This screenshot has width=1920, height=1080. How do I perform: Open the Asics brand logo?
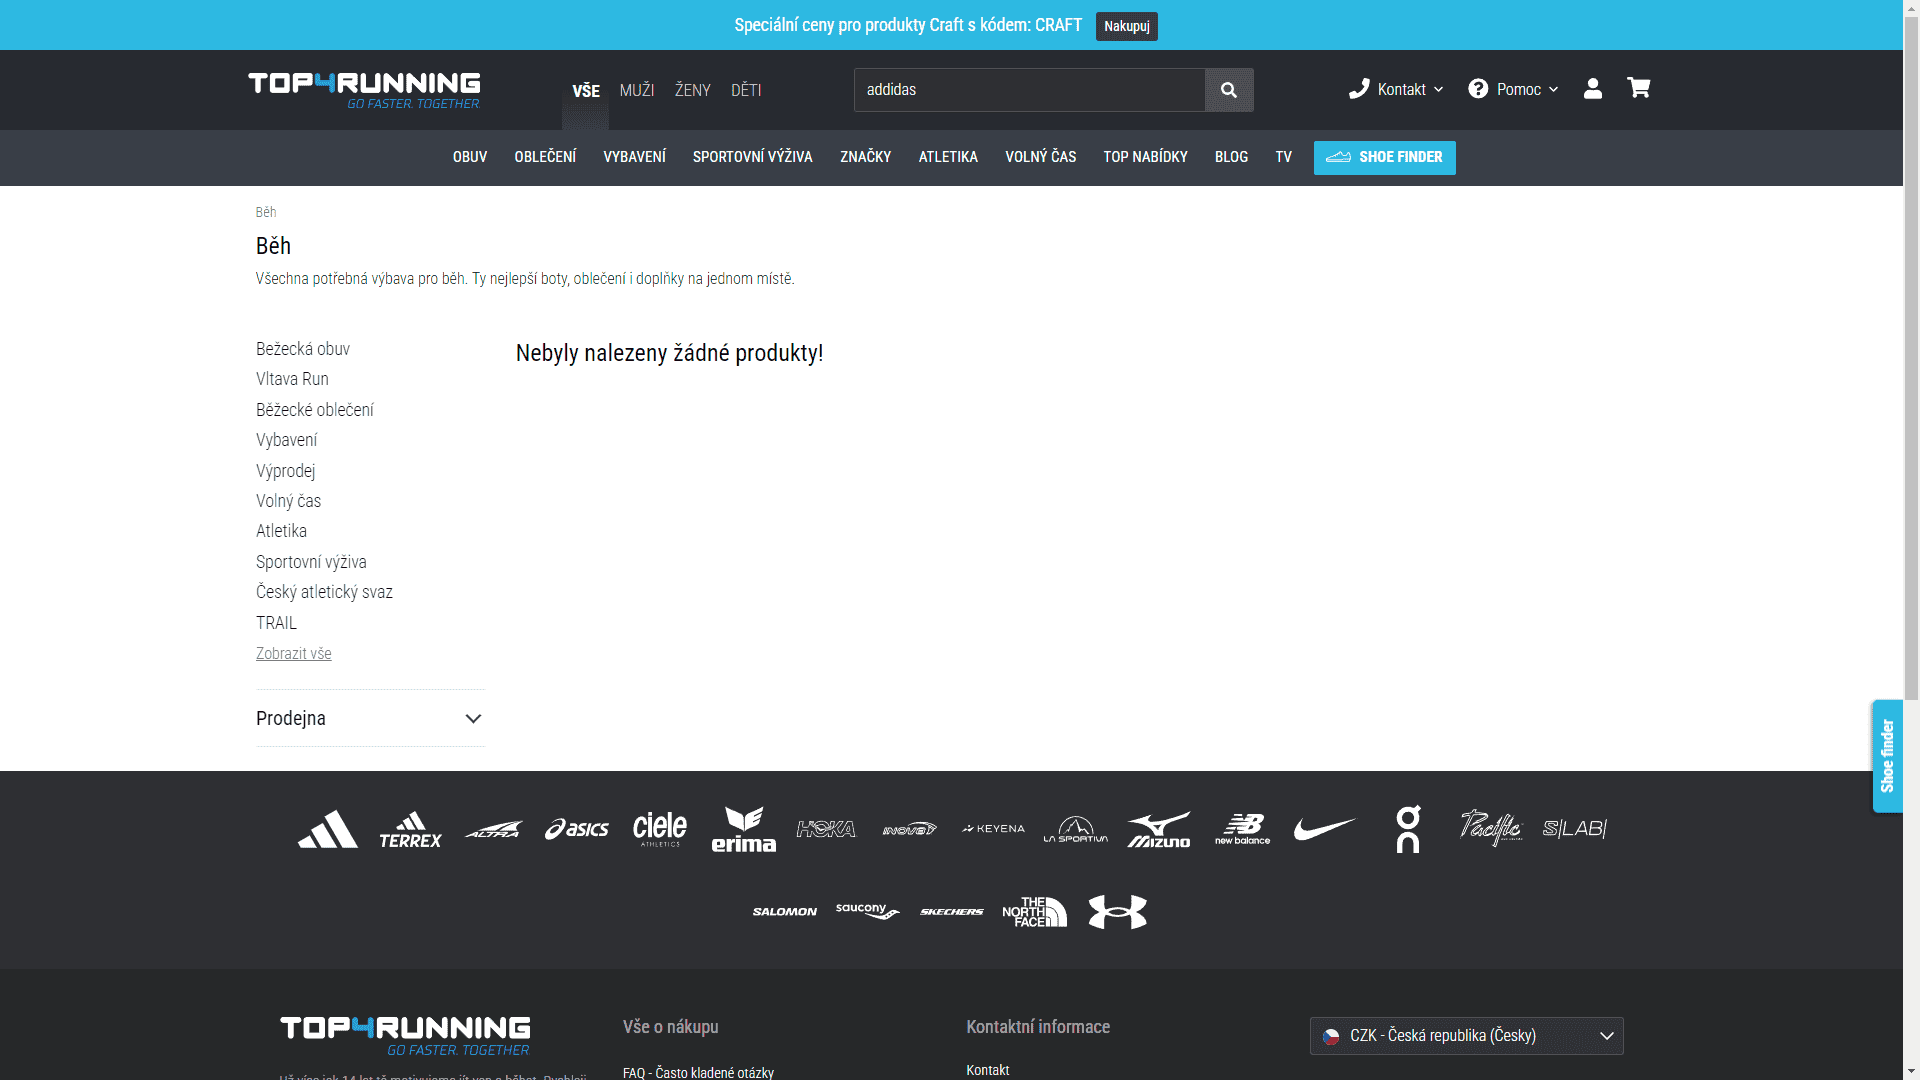click(x=577, y=829)
